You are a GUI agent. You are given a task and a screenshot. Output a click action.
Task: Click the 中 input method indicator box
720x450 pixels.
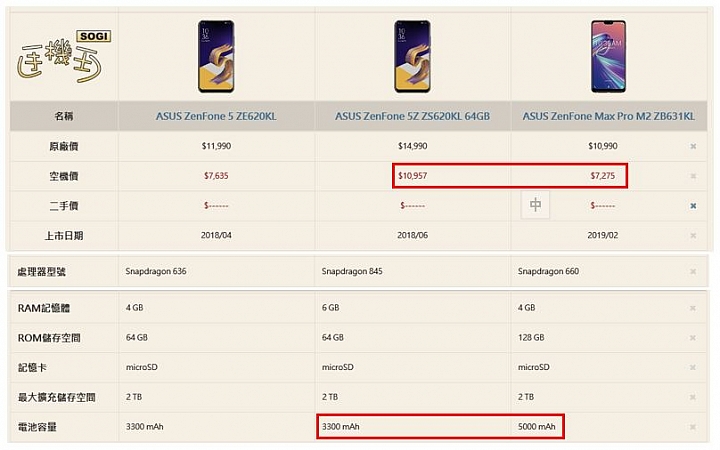point(535,205)
